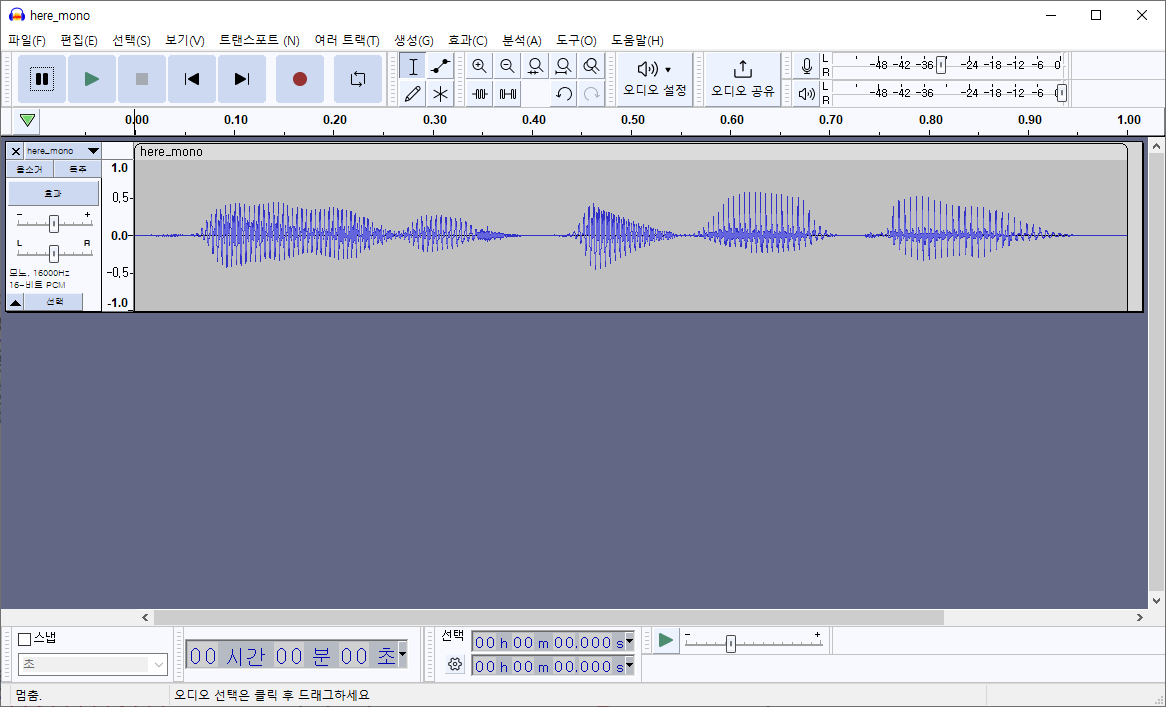Trim audio outside selection

[481, 94]
